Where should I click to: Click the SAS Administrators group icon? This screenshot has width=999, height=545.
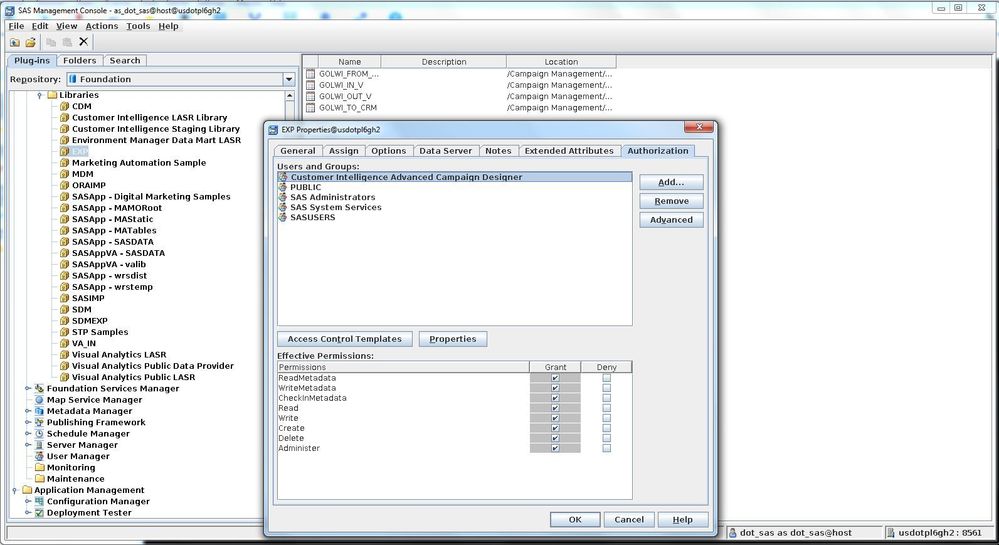(283, 198)
